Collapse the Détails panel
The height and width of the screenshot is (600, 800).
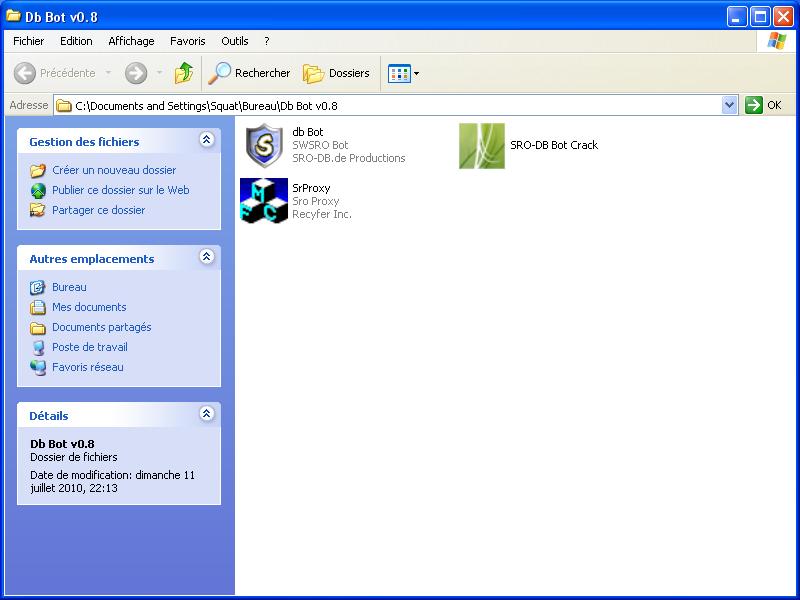[x=207, y=414]
